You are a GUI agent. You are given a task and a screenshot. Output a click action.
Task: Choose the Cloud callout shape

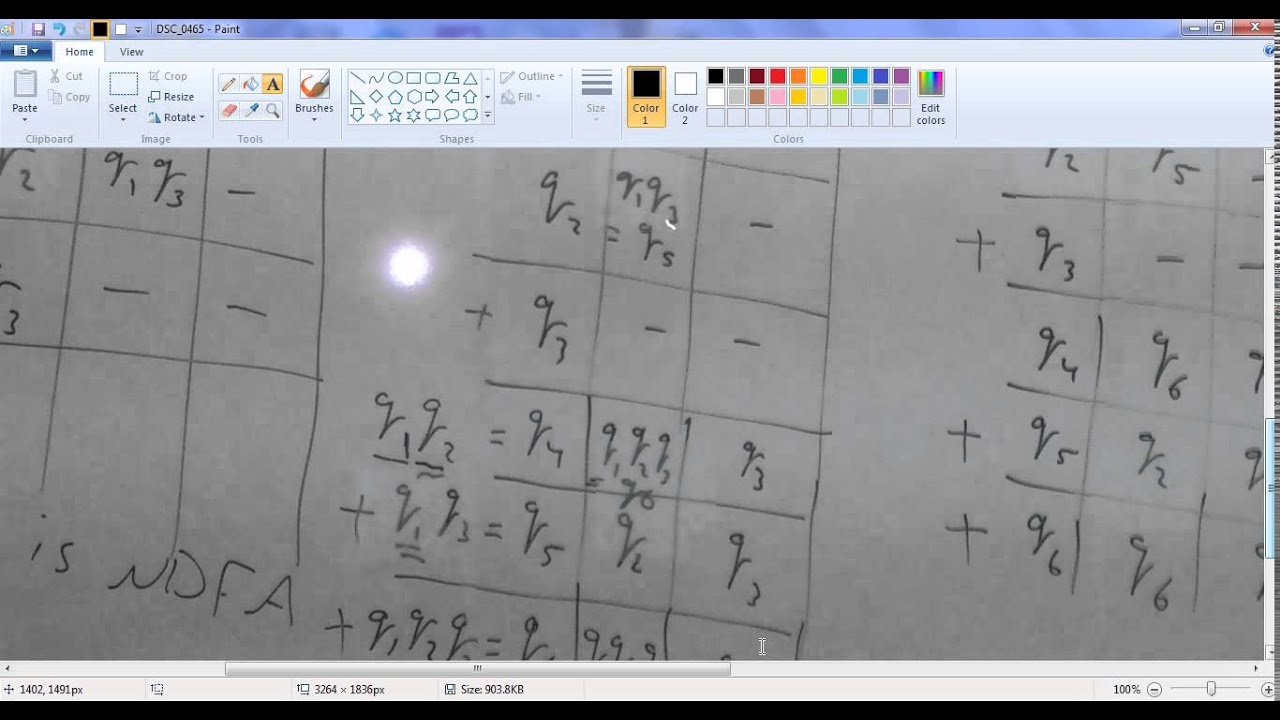471,116
